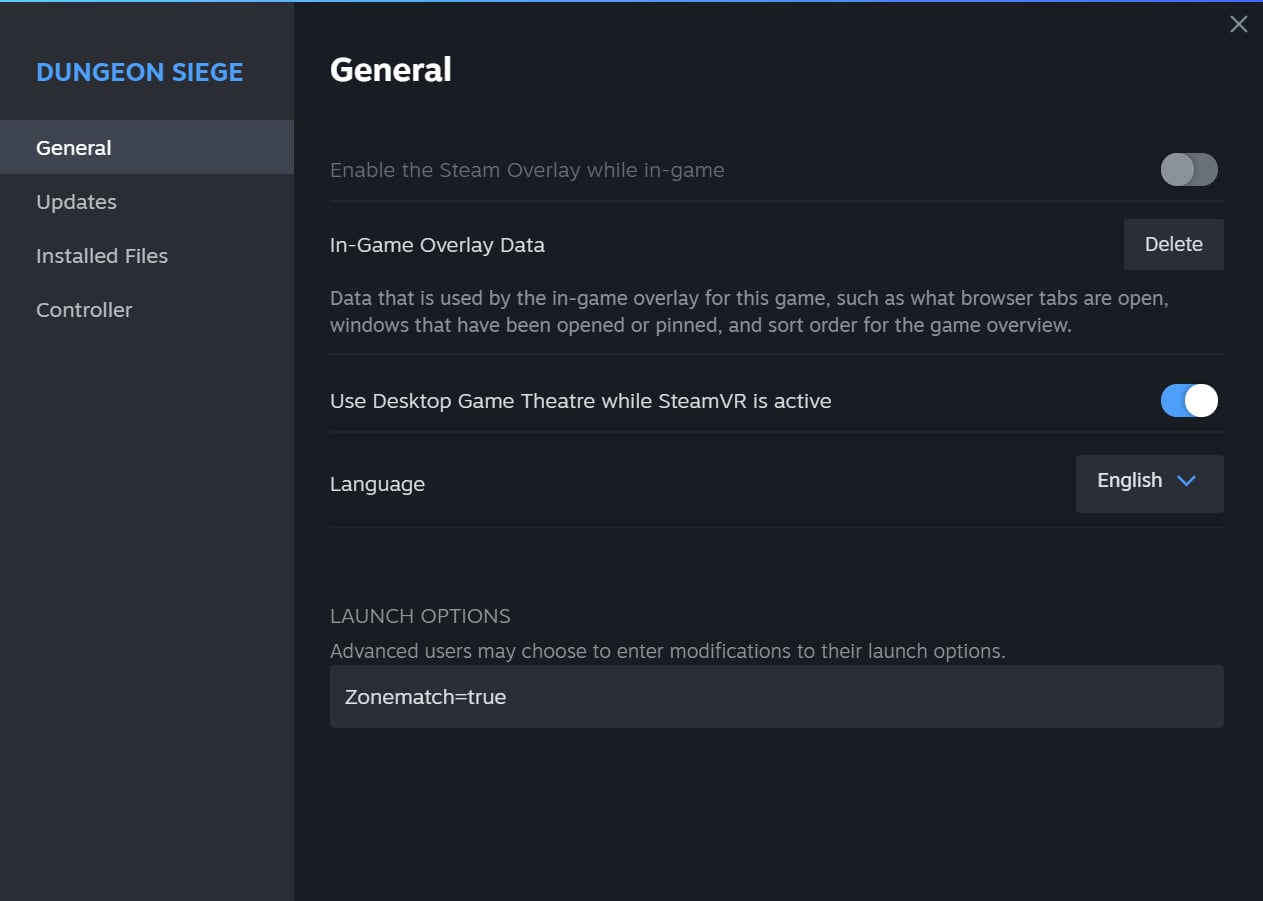Click the General page heading
Viewport: 1263px width, 901px height.
[x=390, y=69]
